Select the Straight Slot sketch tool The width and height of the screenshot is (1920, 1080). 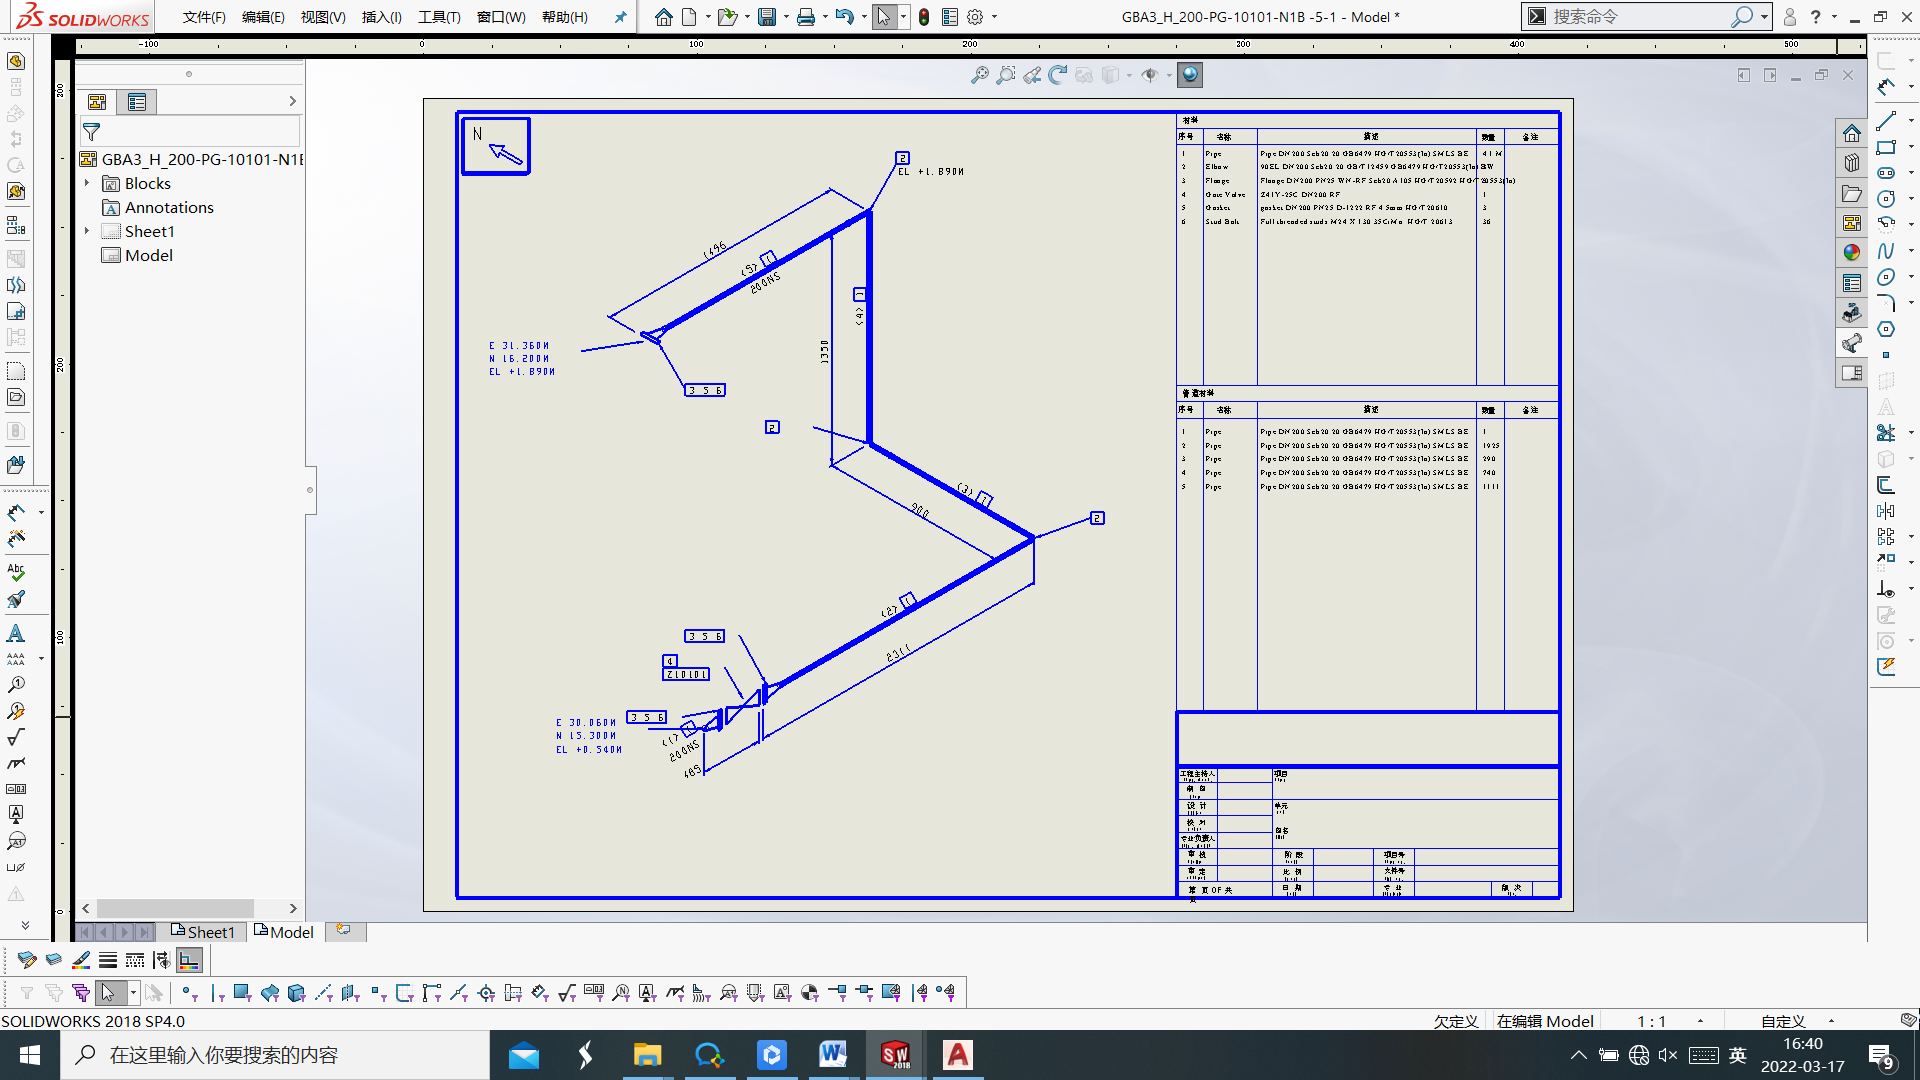coord(1886,173)
